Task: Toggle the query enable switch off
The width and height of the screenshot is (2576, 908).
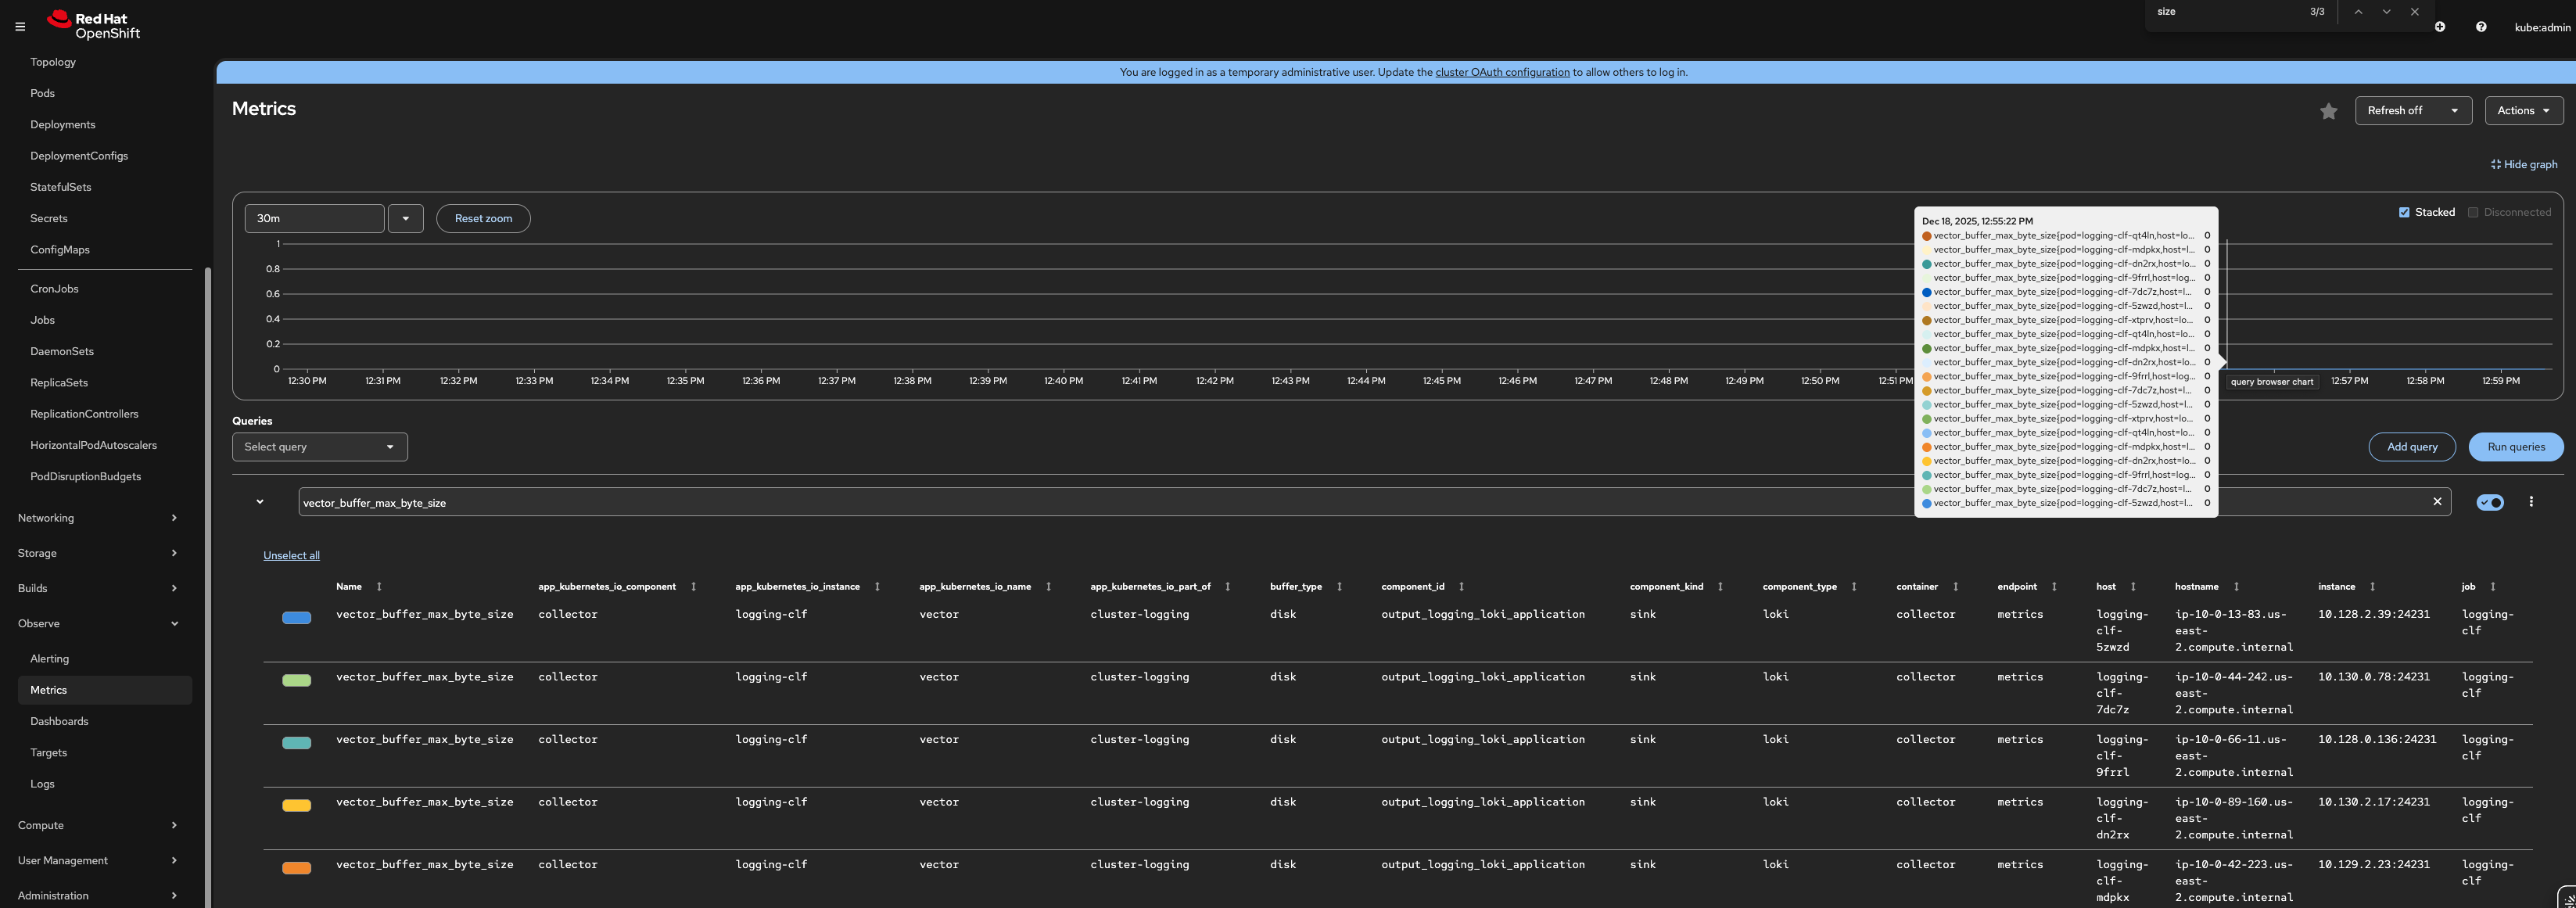Action: pos(2489,502)
